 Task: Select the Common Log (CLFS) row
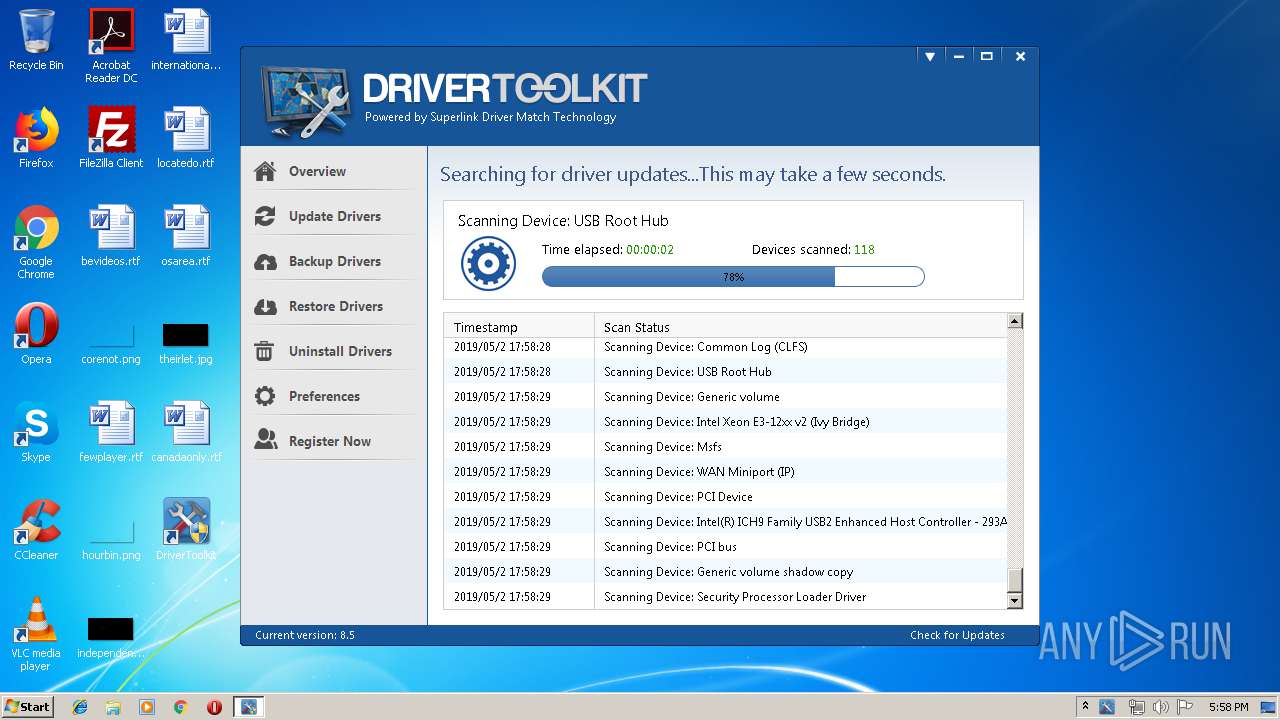[726, 347]
